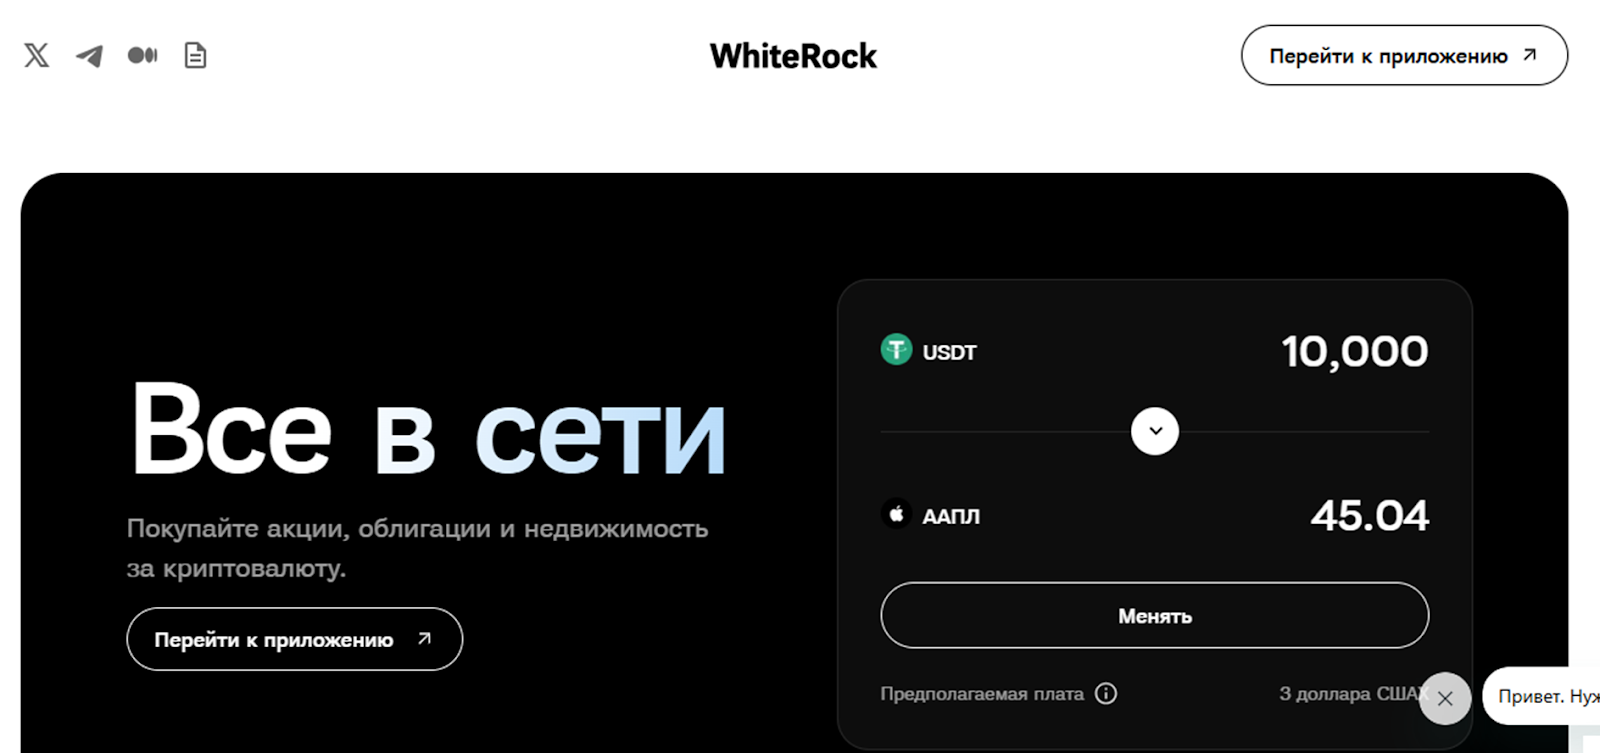
Task: Open the "Привет" chat message bubble
Action: pyautogui.click(x=1542, y=696)
